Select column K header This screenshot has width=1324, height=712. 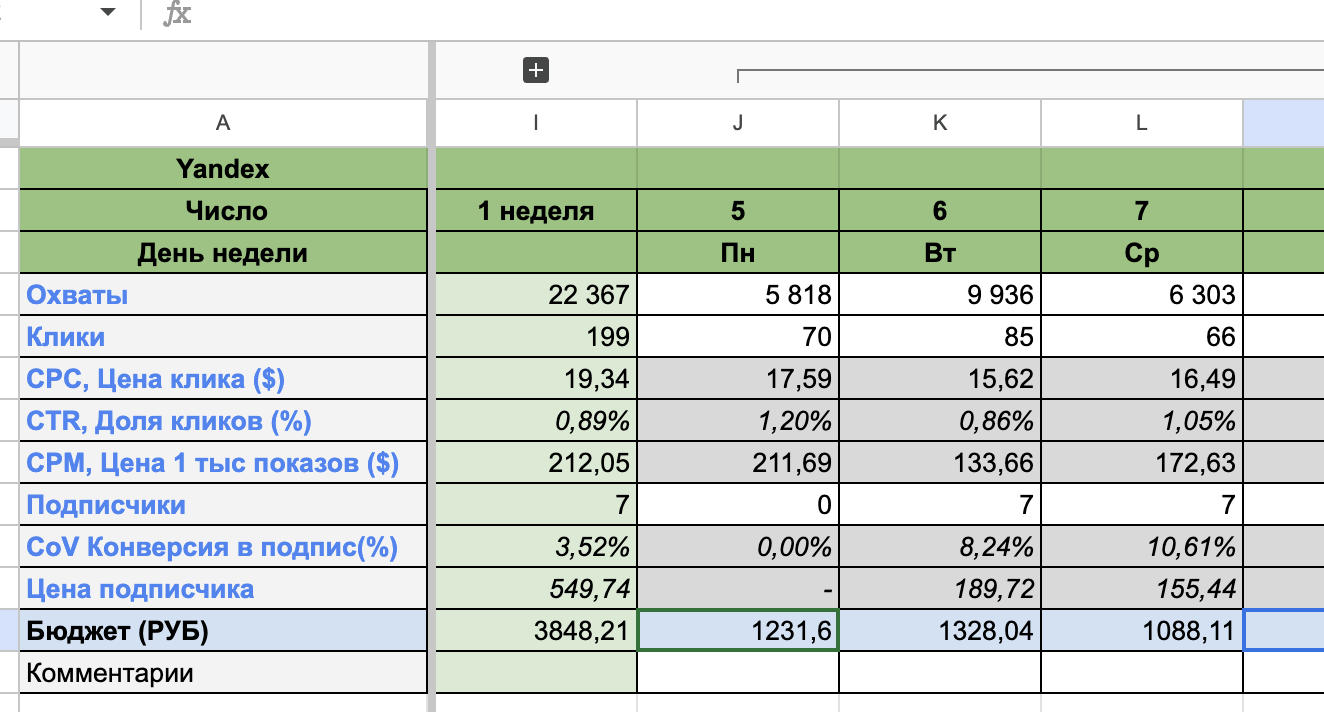tap(940, 123)
